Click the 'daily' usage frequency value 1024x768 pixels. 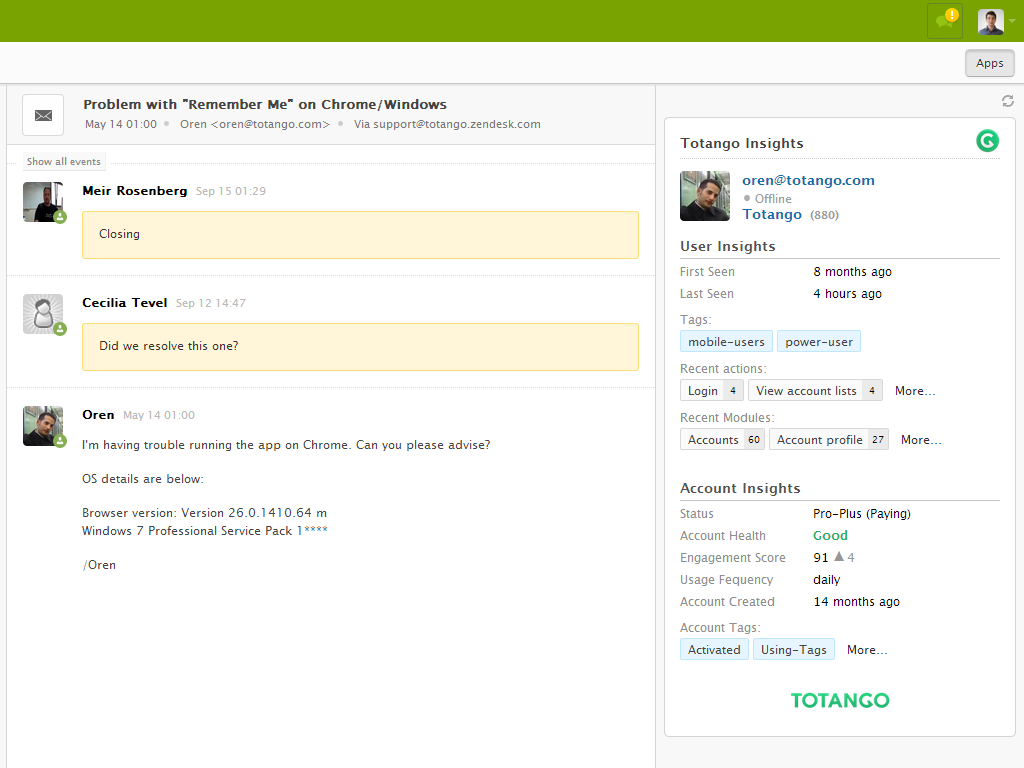(x=826, y=580)
